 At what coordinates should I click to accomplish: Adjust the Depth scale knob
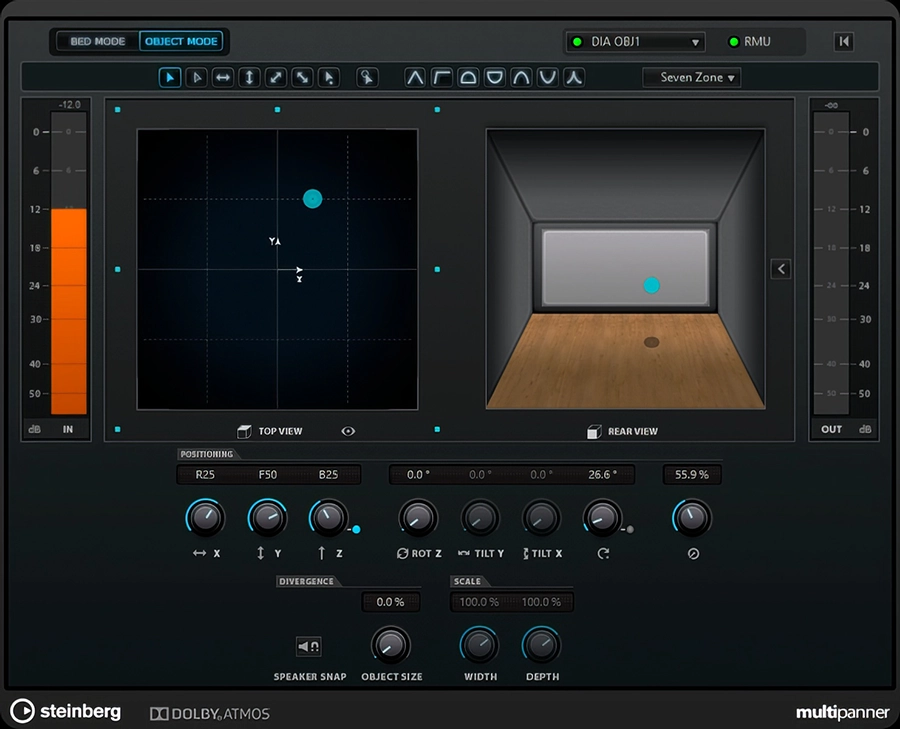point(541,645)
